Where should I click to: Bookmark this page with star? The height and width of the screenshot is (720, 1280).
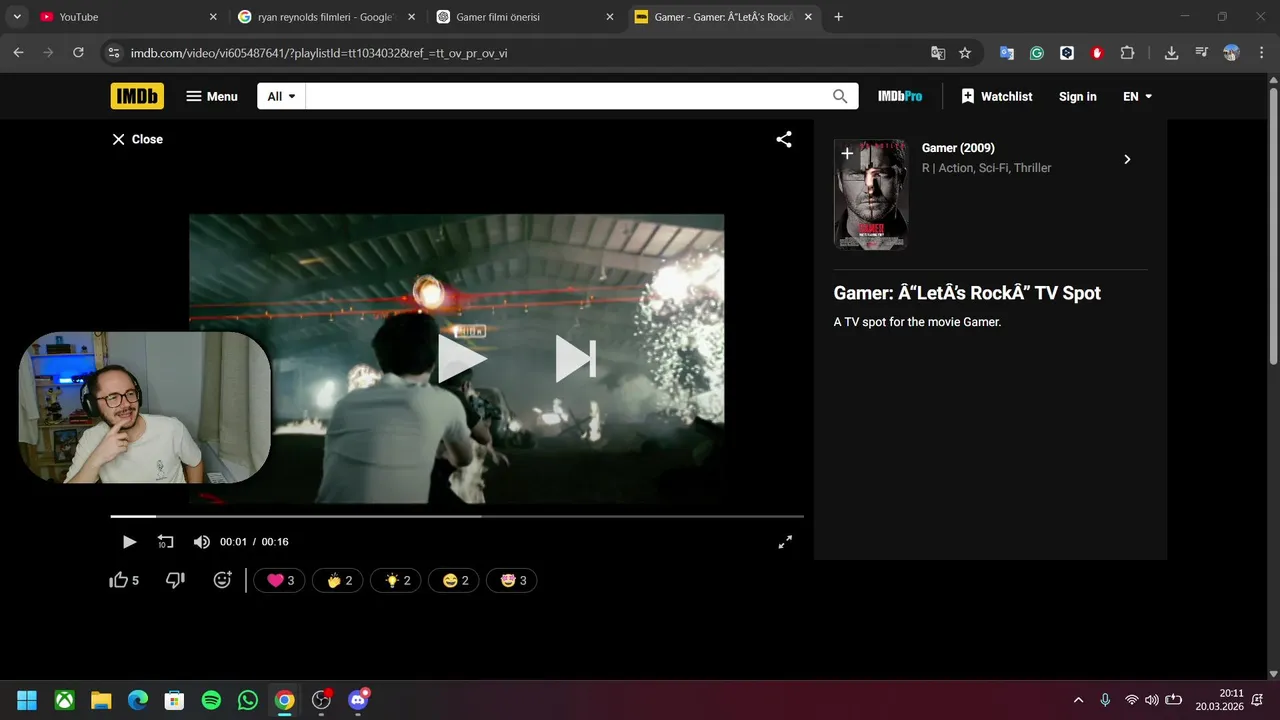965,53
